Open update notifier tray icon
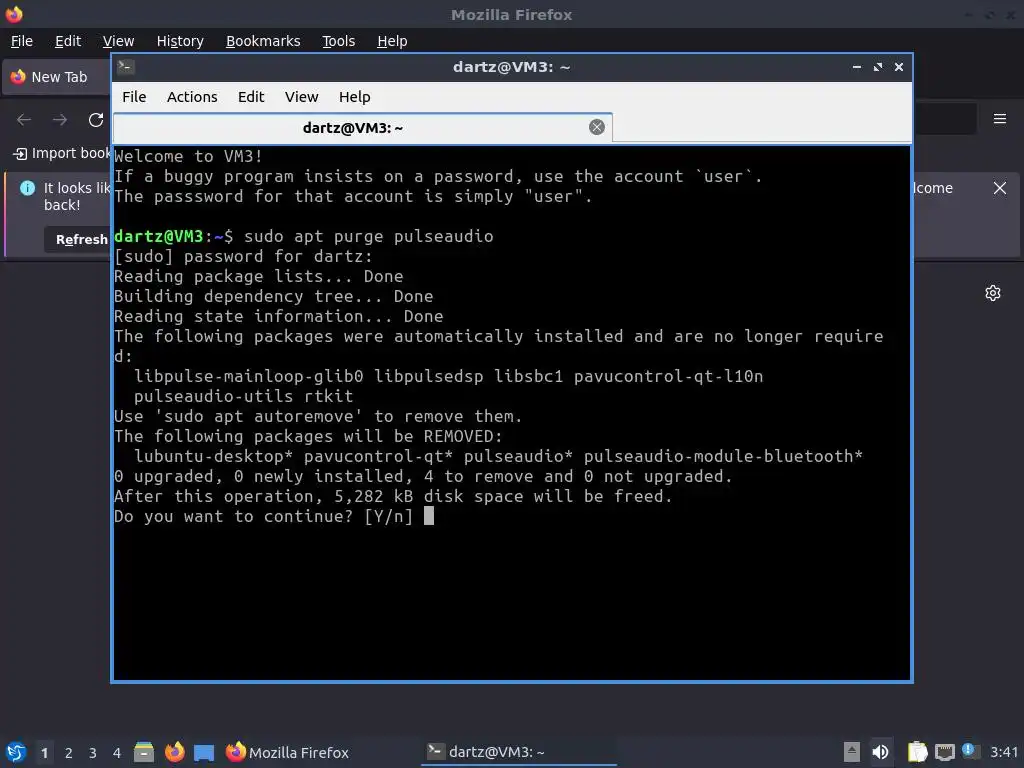Viewport: 1024px width, 768px height. coord(970,751)
